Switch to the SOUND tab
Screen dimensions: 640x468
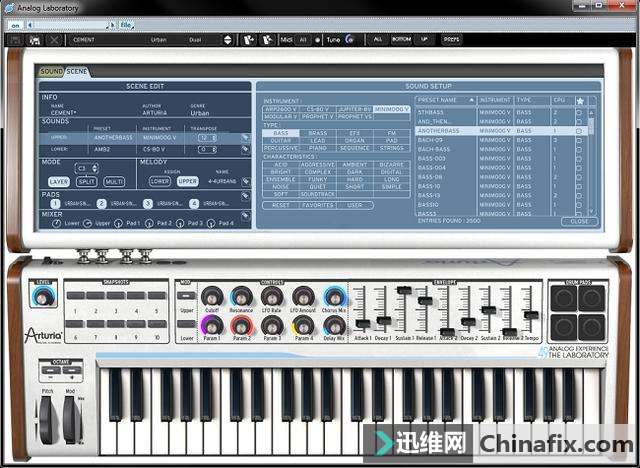pyautogui.click(x=51, y=72)
